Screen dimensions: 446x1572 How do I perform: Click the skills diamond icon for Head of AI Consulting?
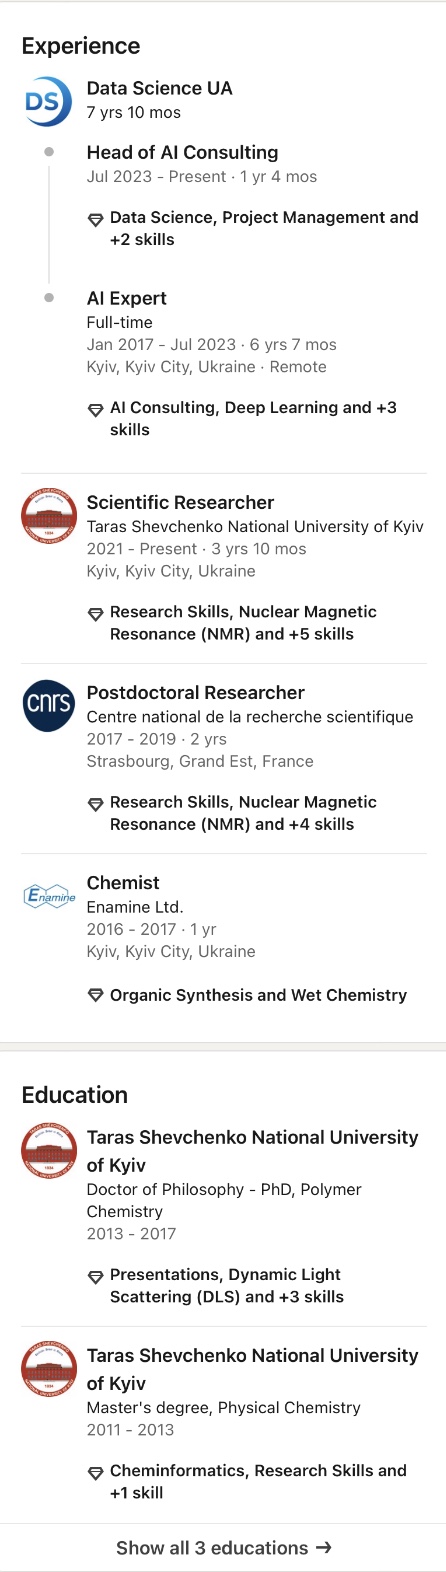[96, 219]
